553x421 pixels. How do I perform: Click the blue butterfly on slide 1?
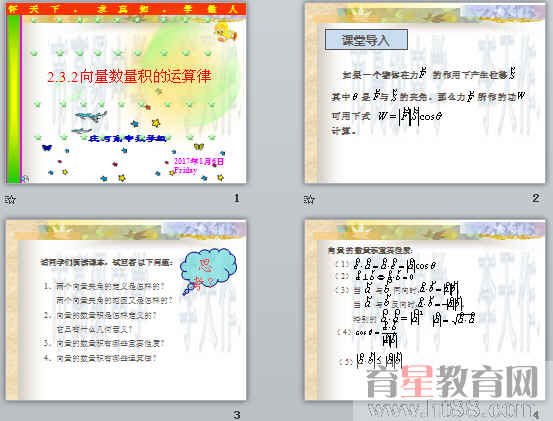(x=47, y=147)
